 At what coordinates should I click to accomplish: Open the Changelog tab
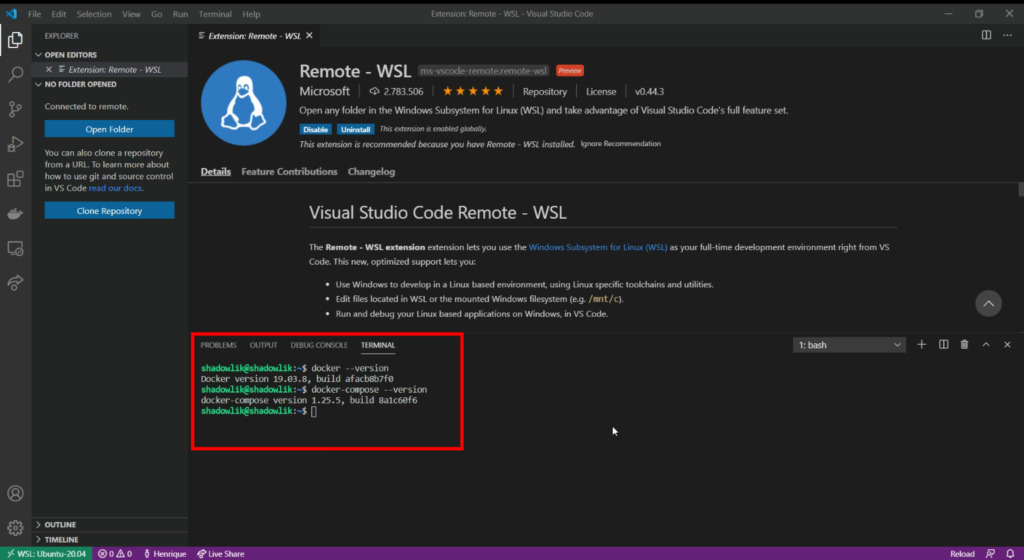point(371,172)
